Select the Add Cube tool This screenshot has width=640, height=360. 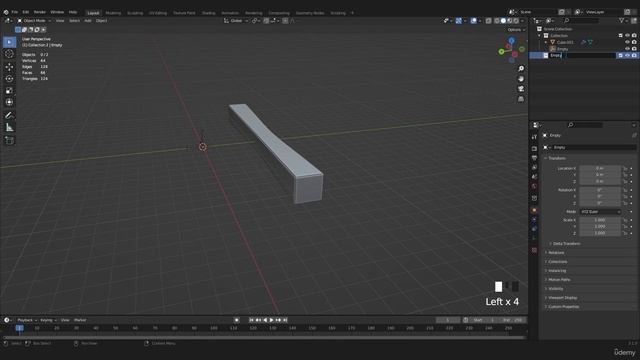[9, 141]
